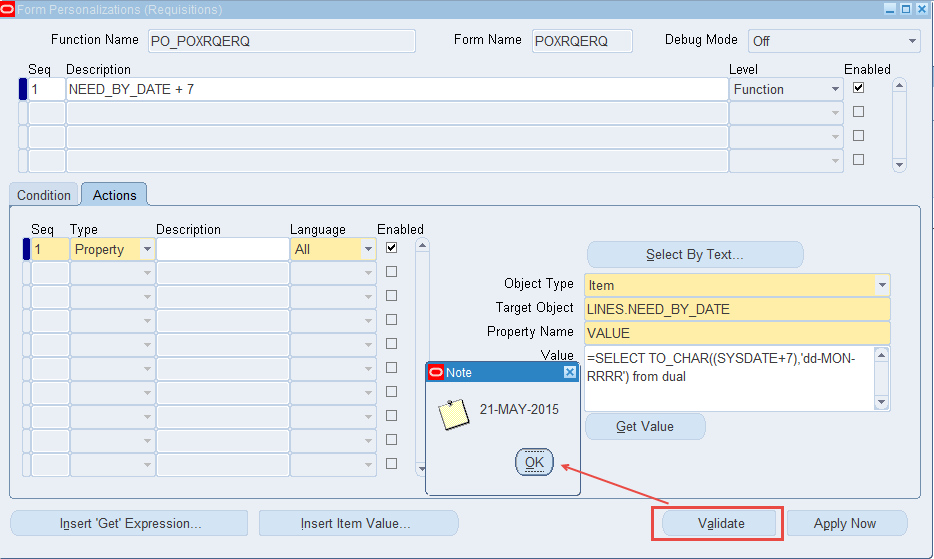Open the Object Type dropdown showing Item
The image size is (934, 559).
(882, 285)
